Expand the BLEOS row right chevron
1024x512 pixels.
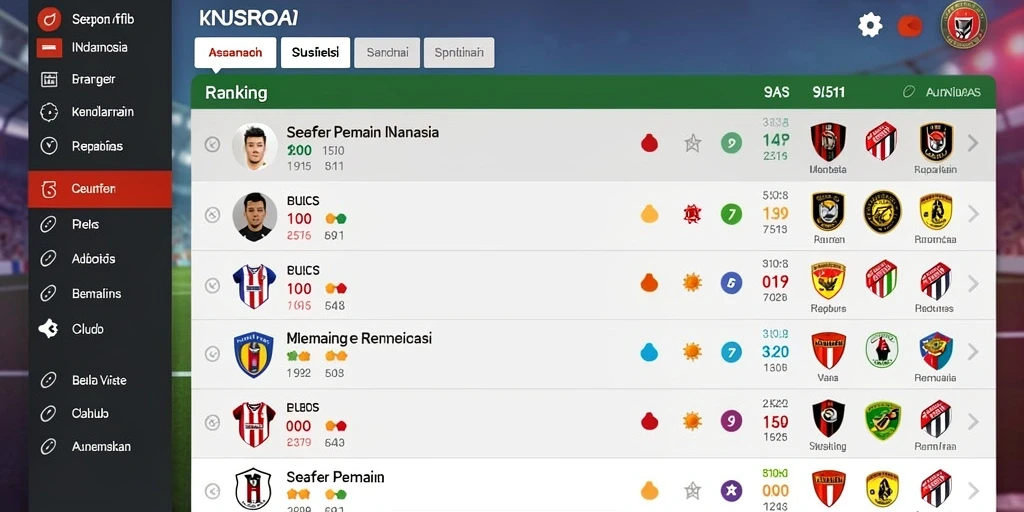(973, 421)
